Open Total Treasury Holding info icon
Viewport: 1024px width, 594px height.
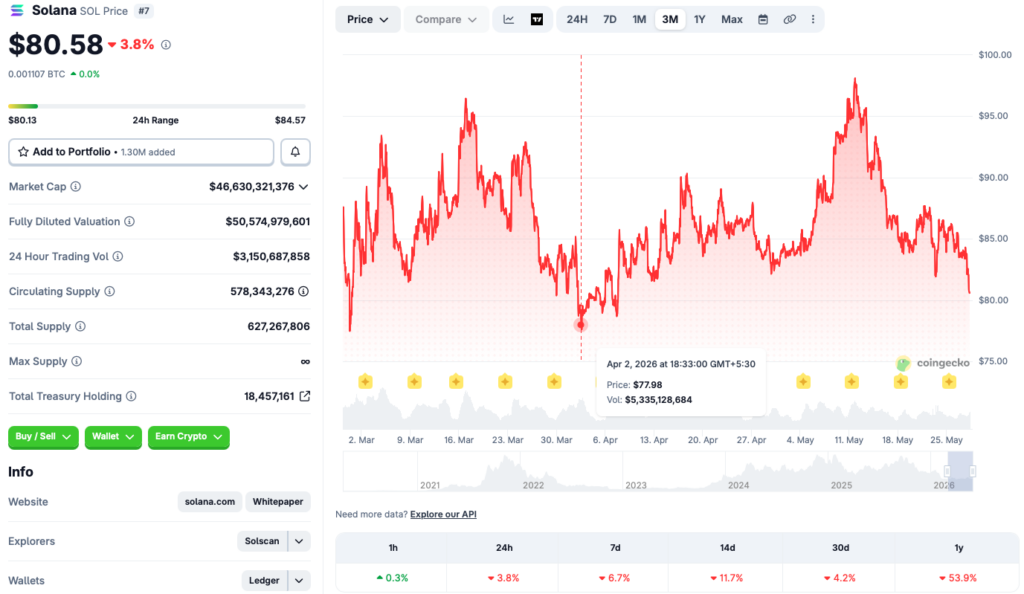(x=131, y=396)
